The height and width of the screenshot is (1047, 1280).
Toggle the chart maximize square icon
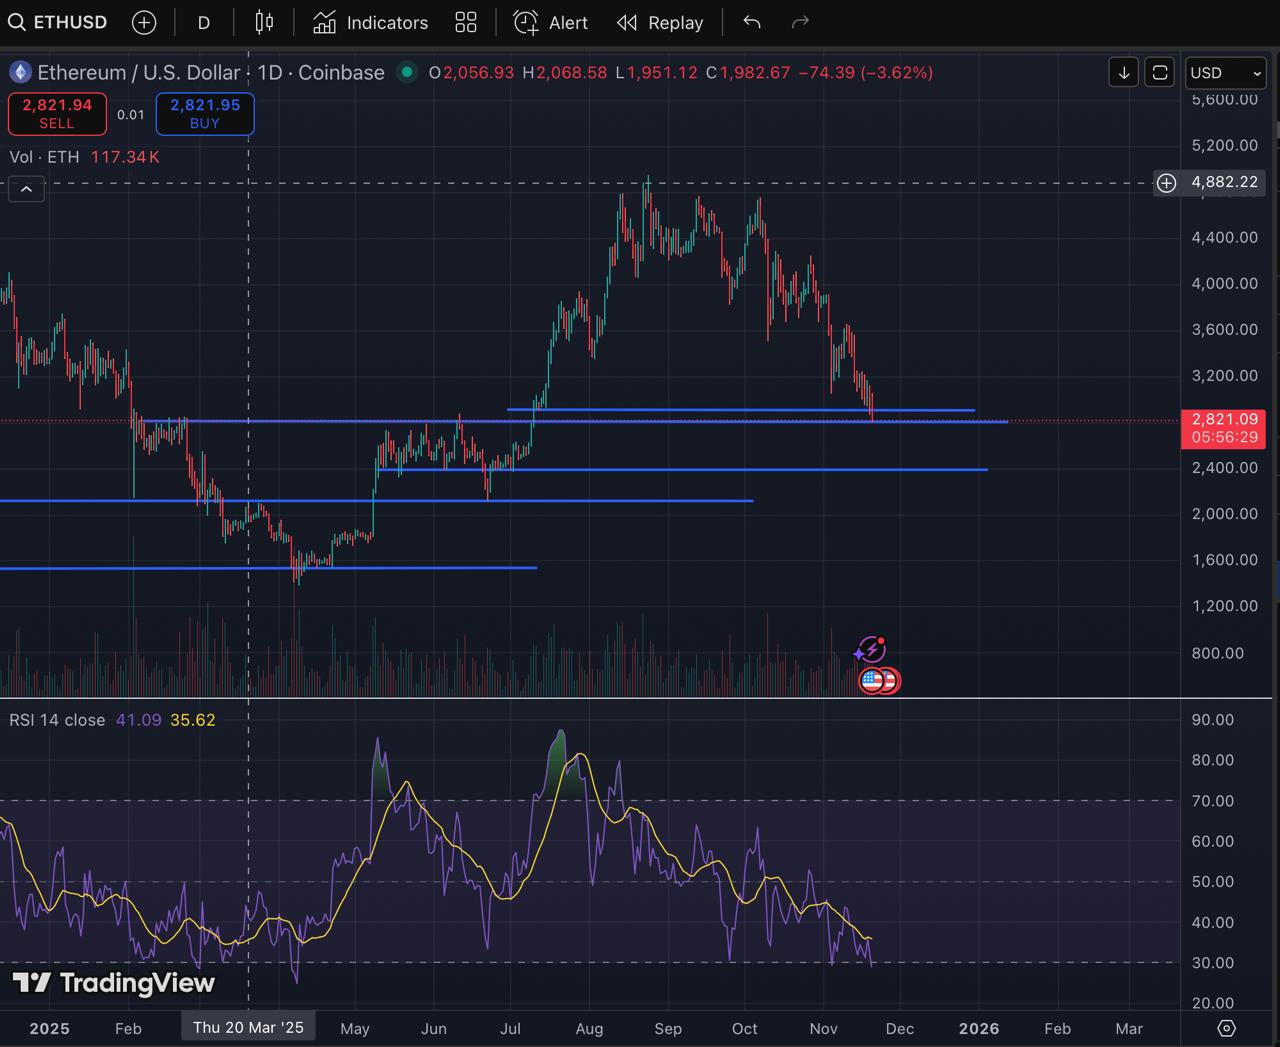(x=1159, y=73)
